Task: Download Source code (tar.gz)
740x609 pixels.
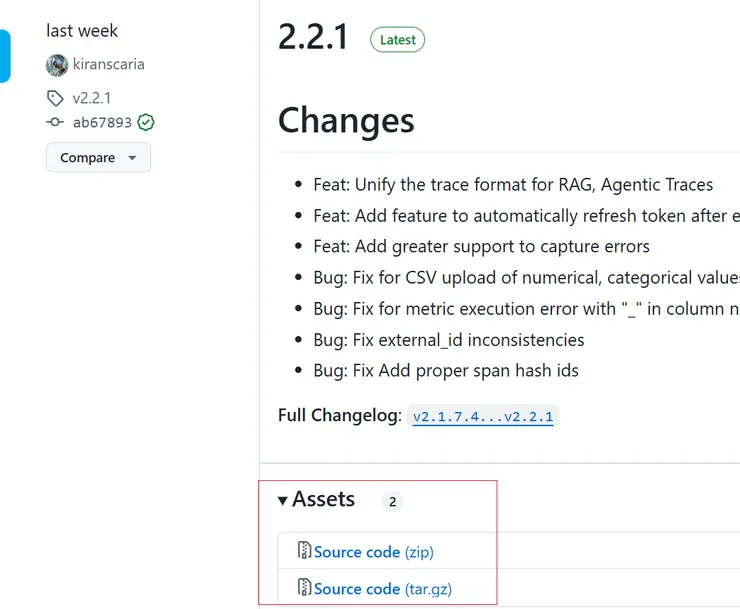Action: click(x=382, y=589)
